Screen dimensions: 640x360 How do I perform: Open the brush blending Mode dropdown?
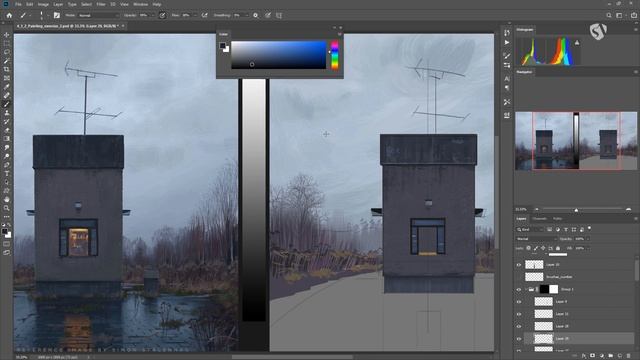tap(98, 15)
